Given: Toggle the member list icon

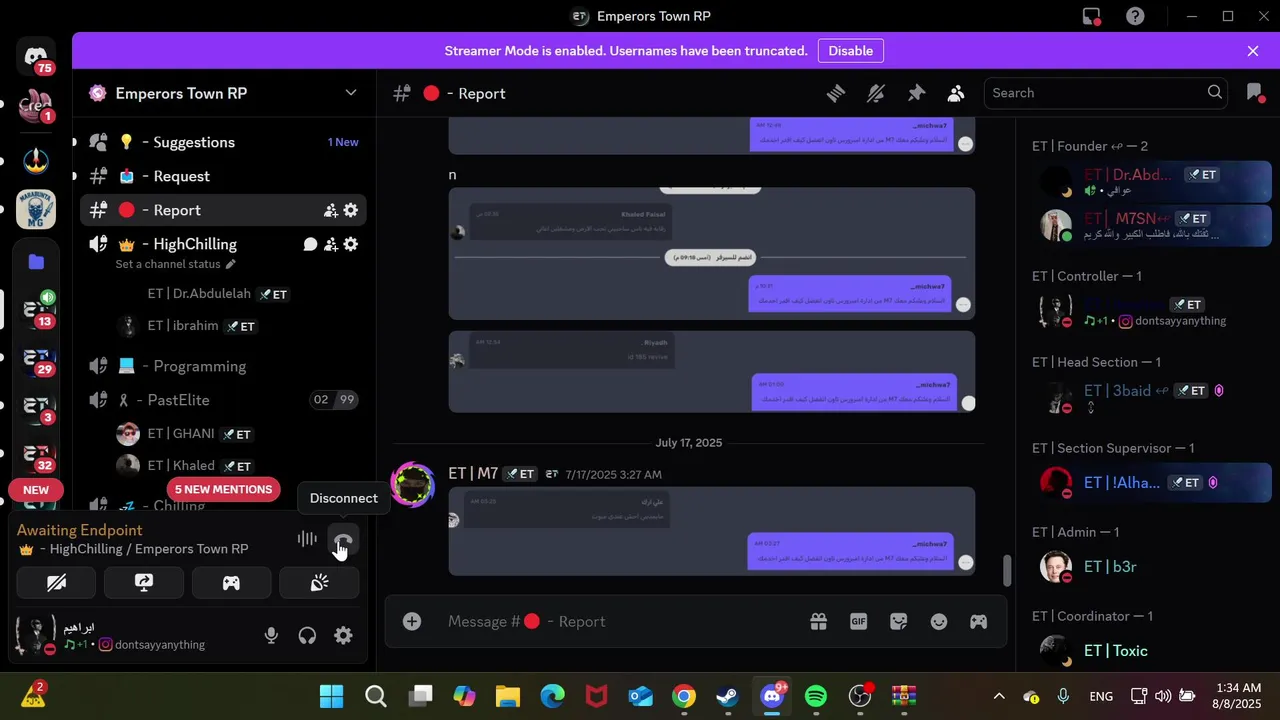Looking at the screenshot, I should [x=956, y=93].
